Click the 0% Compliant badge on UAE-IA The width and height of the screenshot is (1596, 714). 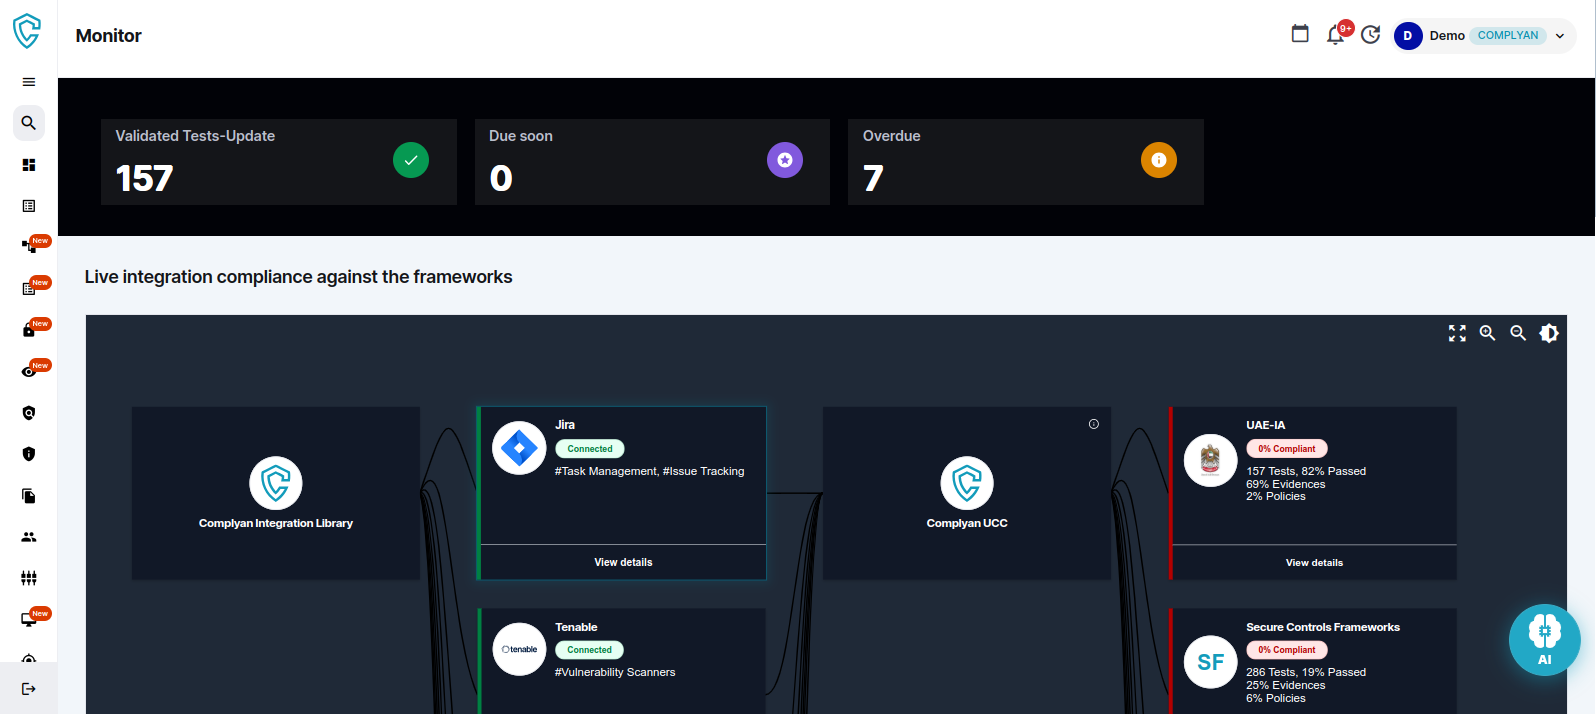coord(1287,449)
